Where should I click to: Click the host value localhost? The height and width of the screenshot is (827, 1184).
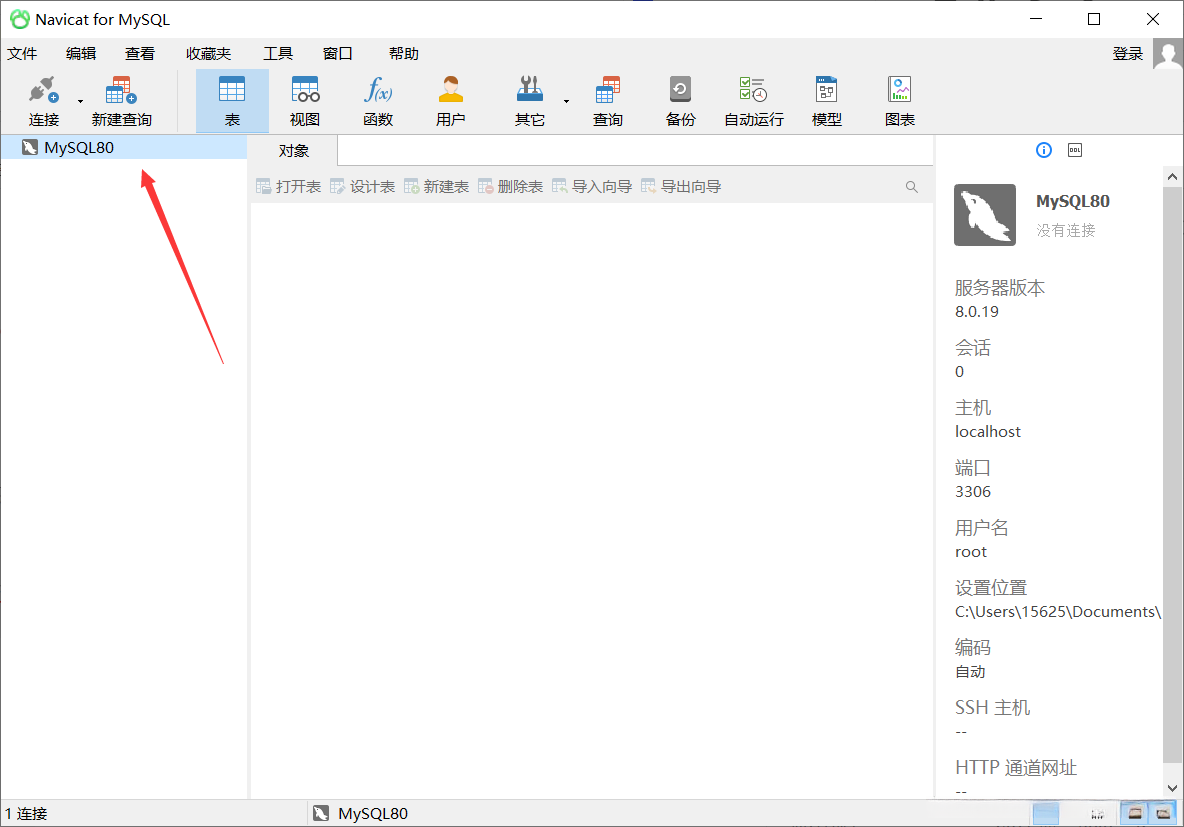pyautogui.click(x=988, y=431)
